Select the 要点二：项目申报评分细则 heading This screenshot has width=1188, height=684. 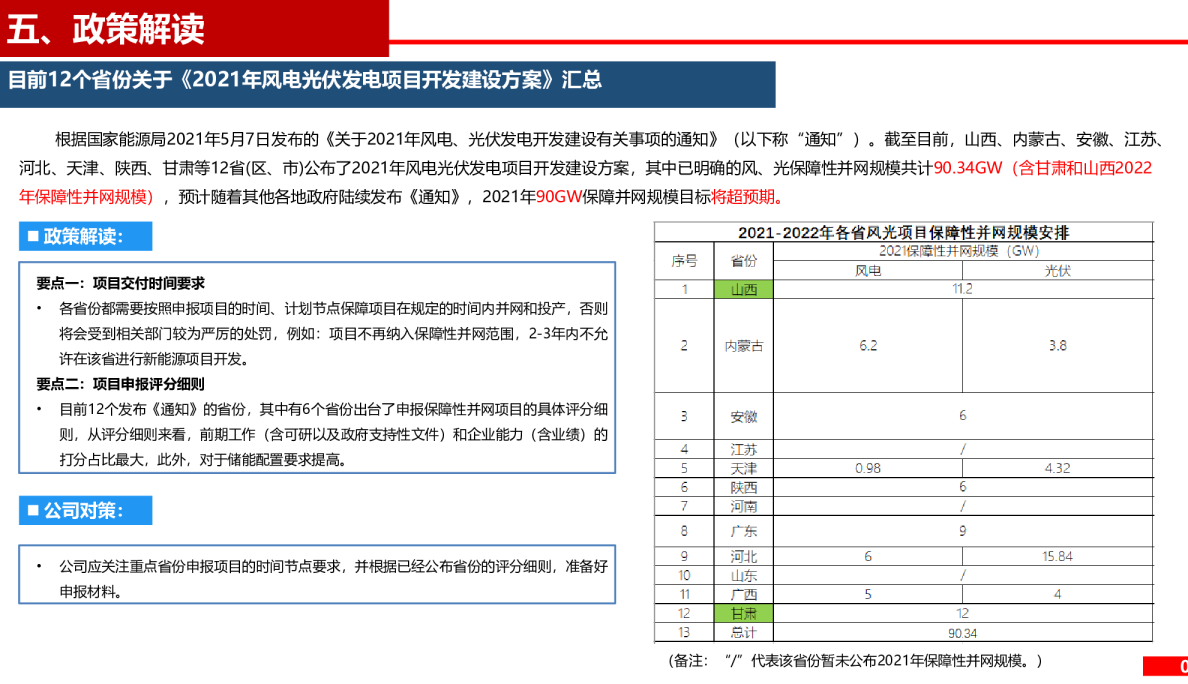pyautogui.click(x=121, y=384)
